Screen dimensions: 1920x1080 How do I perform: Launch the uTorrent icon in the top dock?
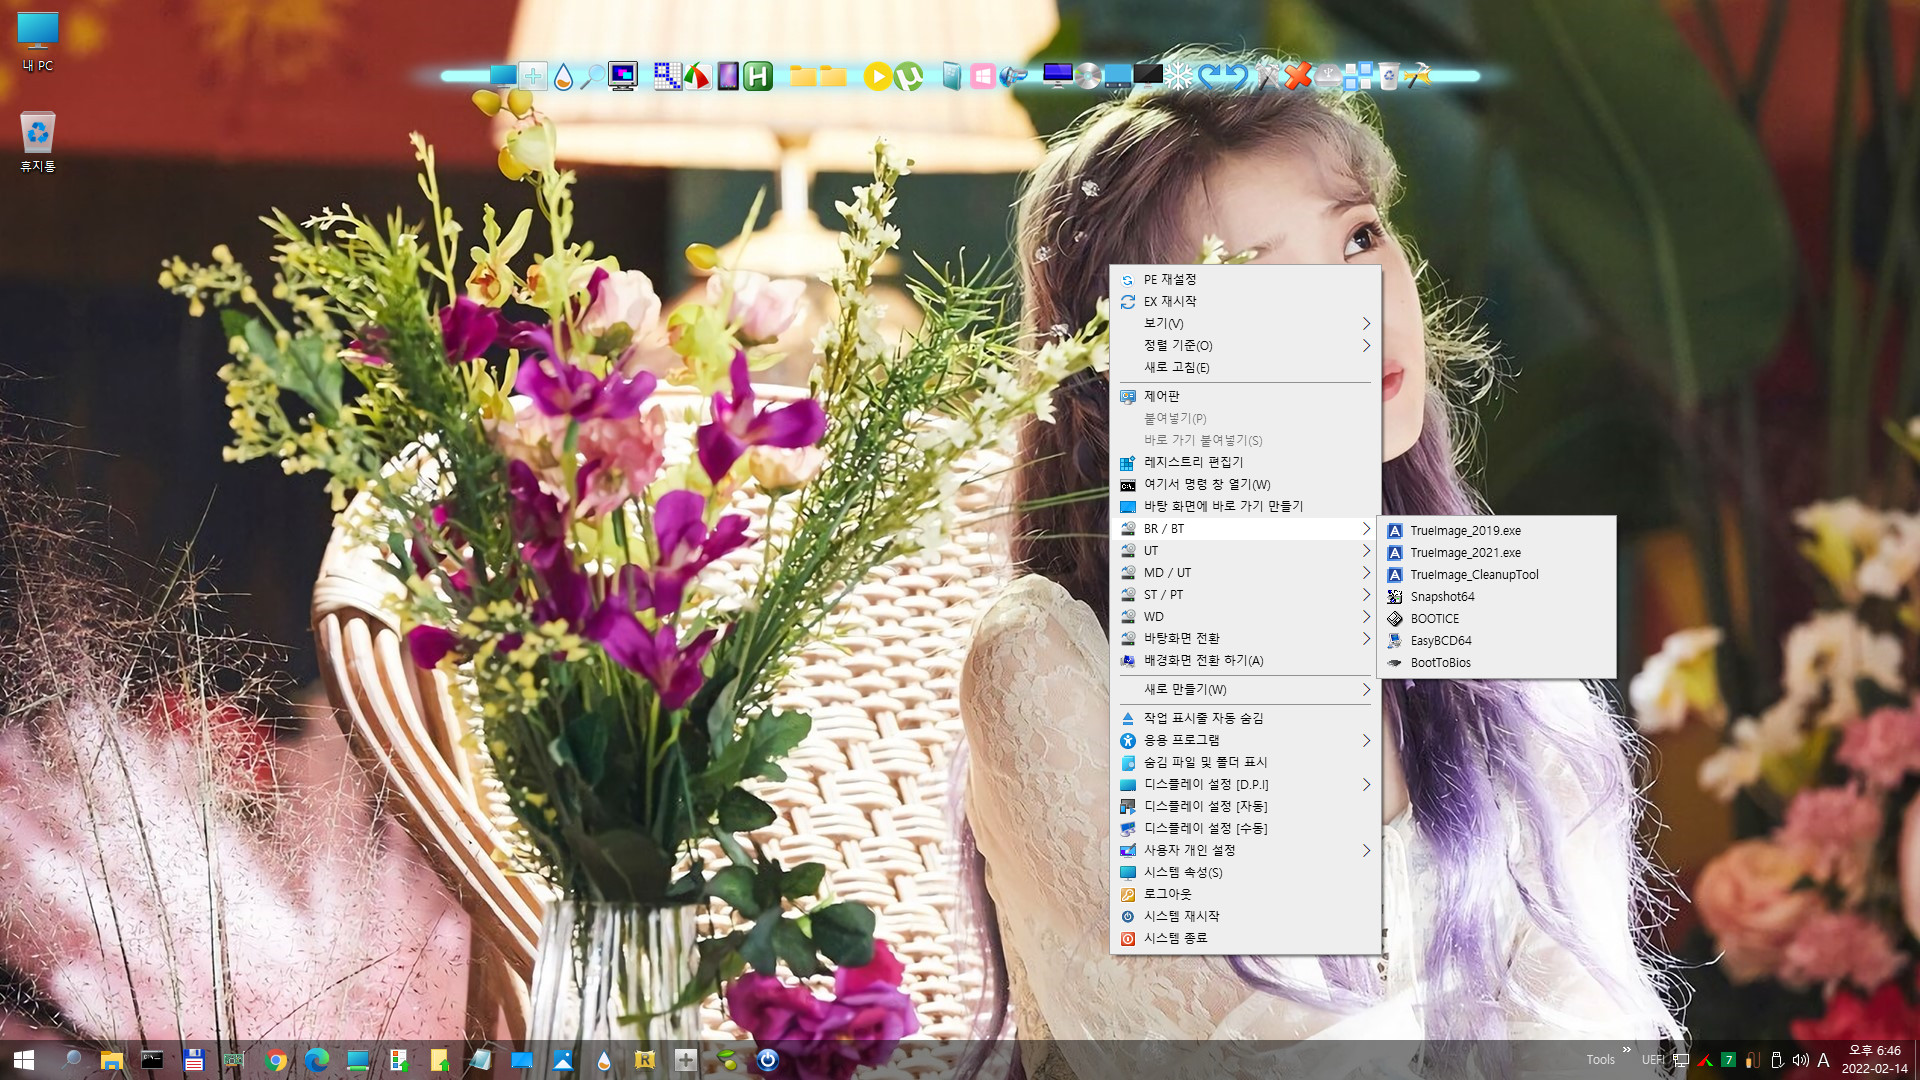908,76
